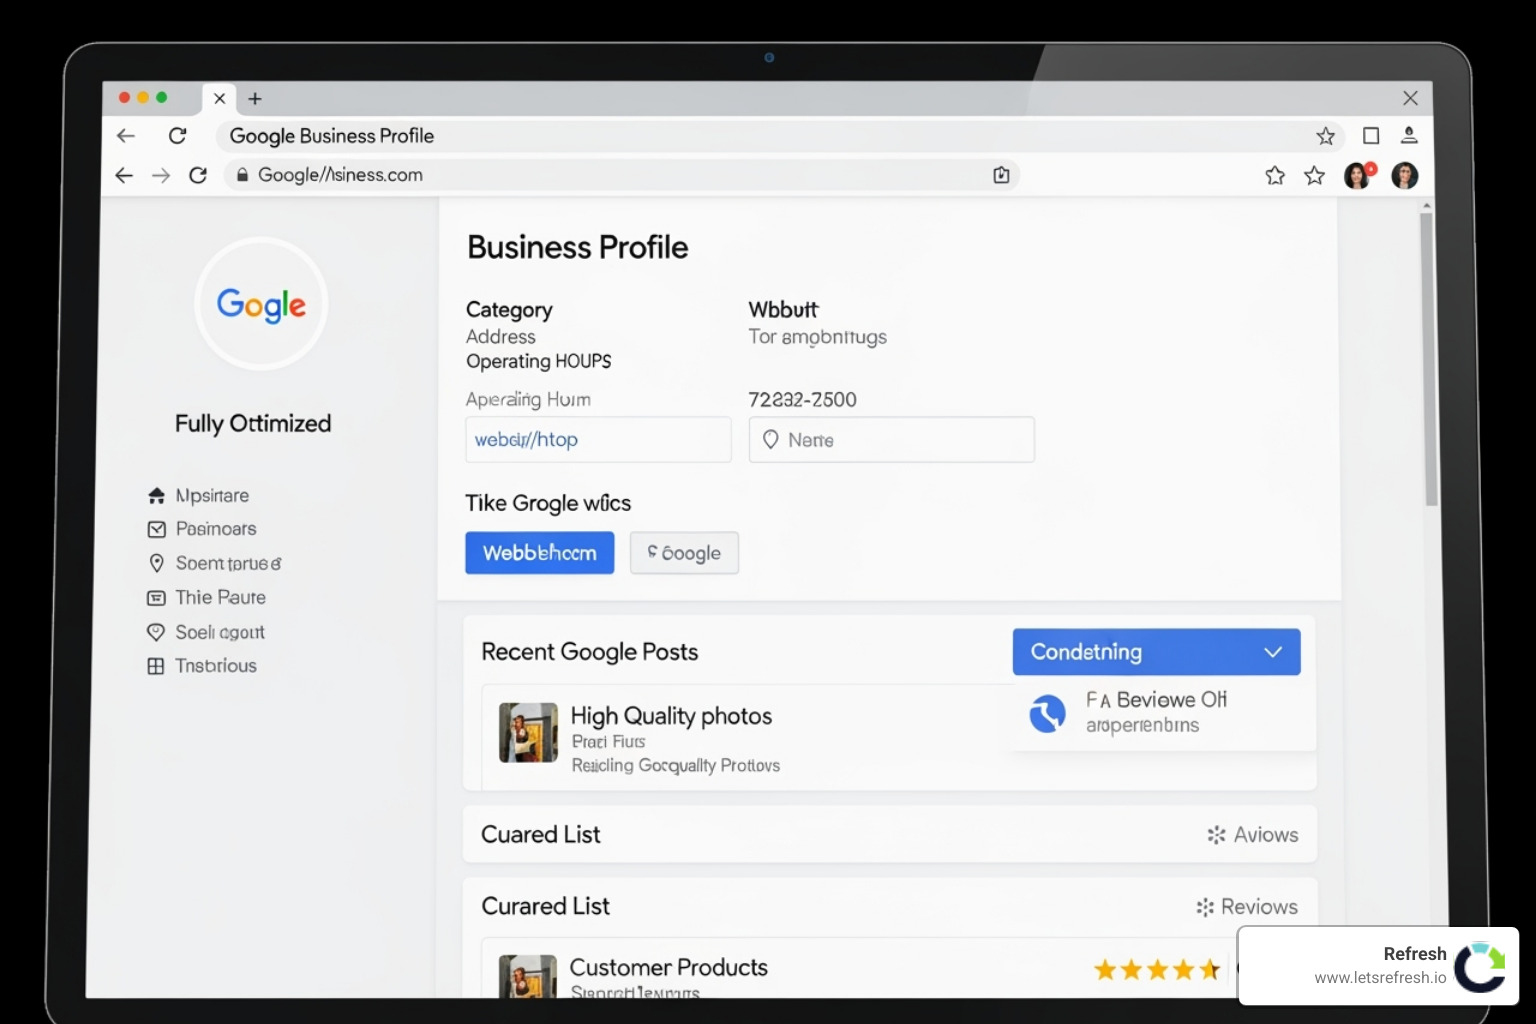Click the website input field showing "webdr//htop"
The width and height of the screenshot is (1536, 1024).
(x=598, y=439)
